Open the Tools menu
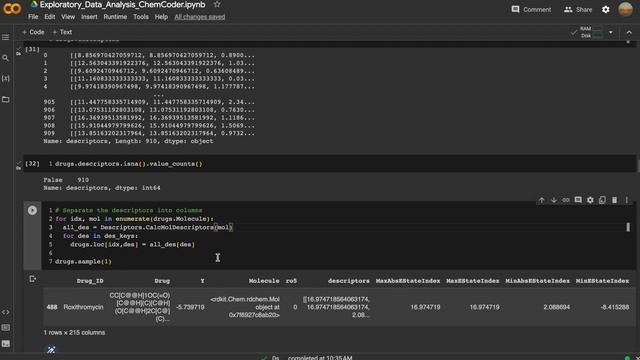The width and height of the screenshot is (640, 360). [x=141, y=17]
